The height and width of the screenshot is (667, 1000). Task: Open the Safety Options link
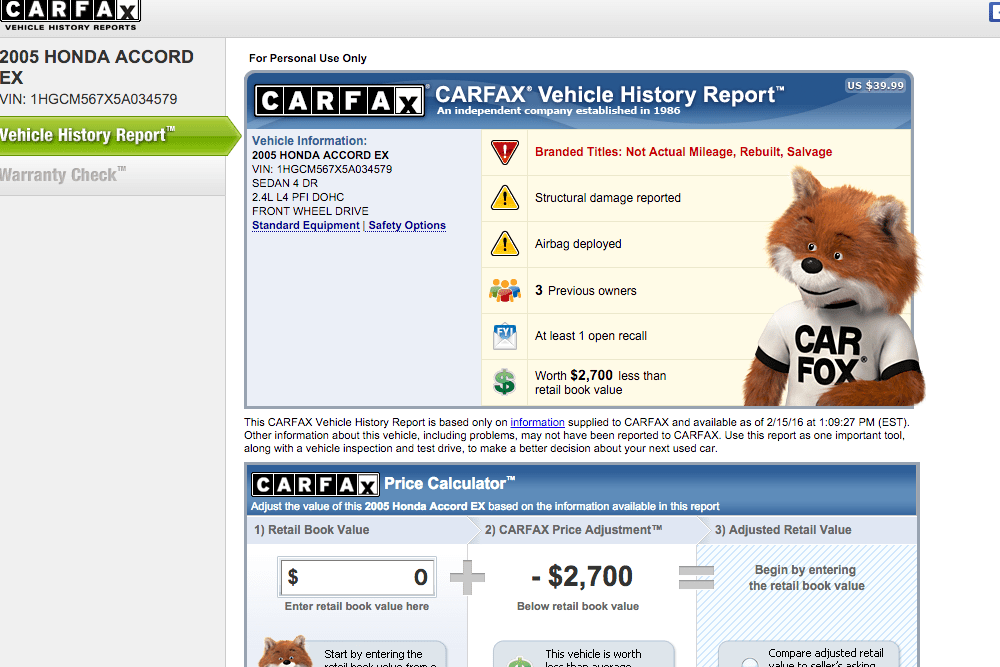(407, 225)
